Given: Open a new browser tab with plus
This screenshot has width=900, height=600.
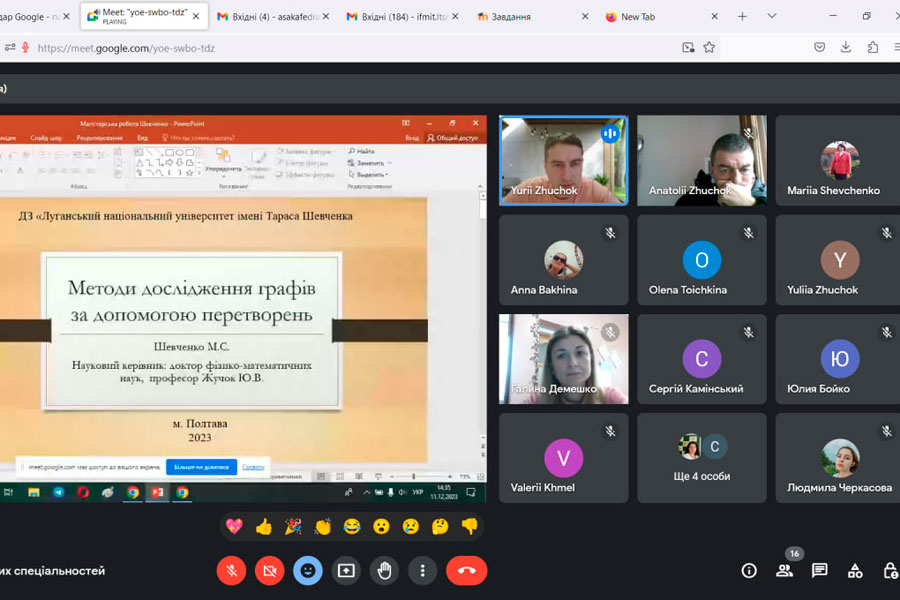Looking at the screenshot, I should point(742,17).
